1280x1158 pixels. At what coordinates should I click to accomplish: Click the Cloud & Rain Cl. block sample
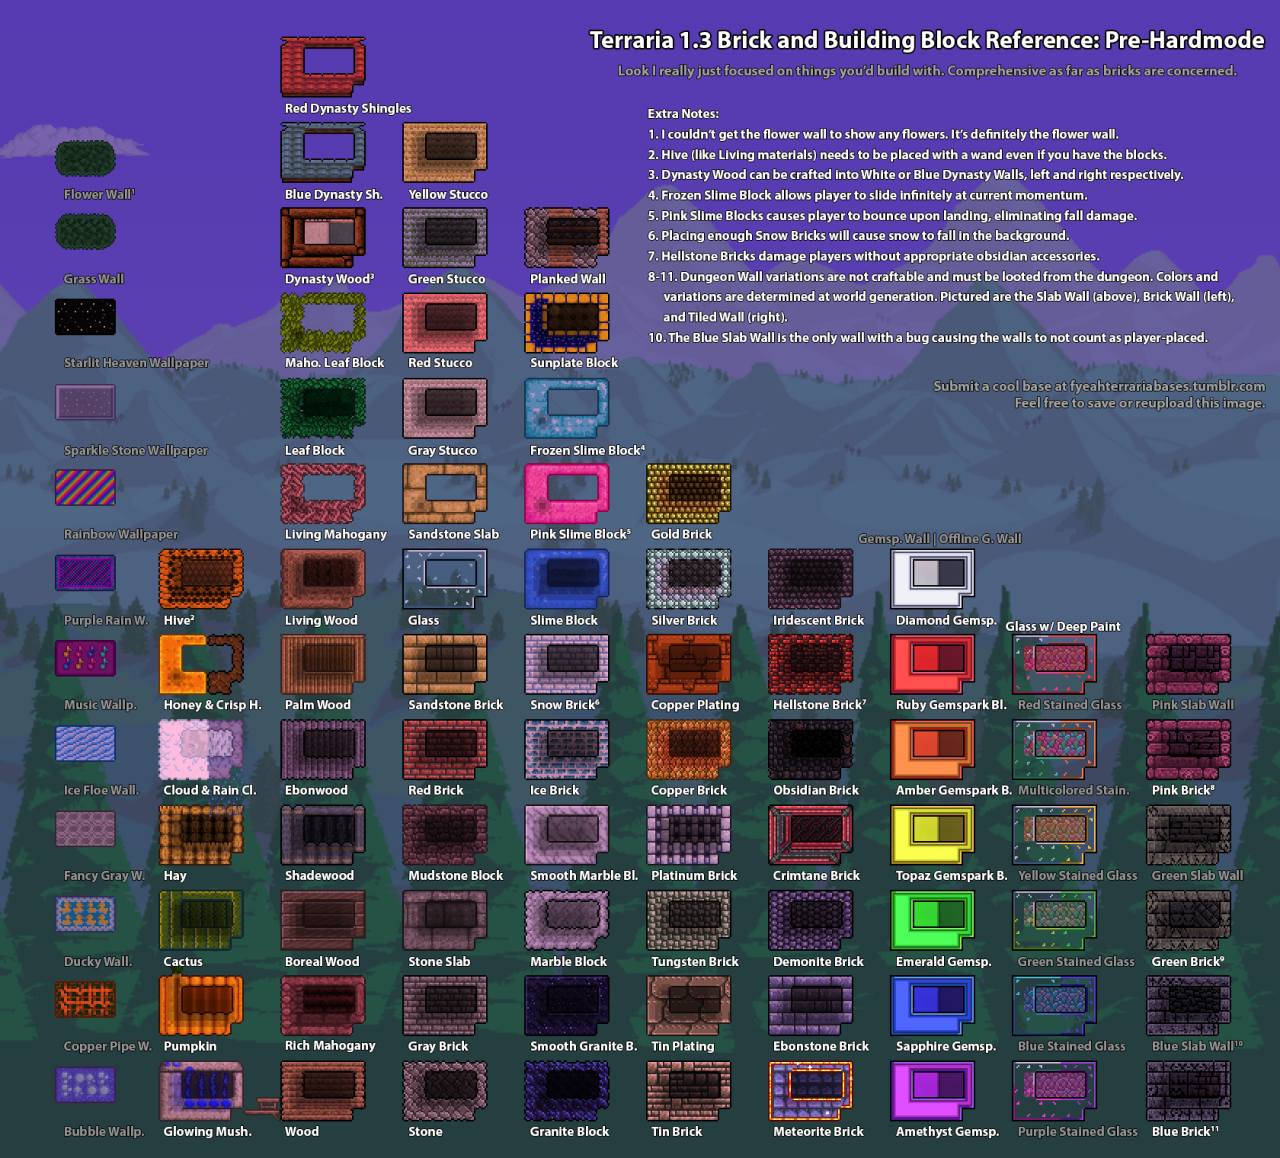point(201,749)
